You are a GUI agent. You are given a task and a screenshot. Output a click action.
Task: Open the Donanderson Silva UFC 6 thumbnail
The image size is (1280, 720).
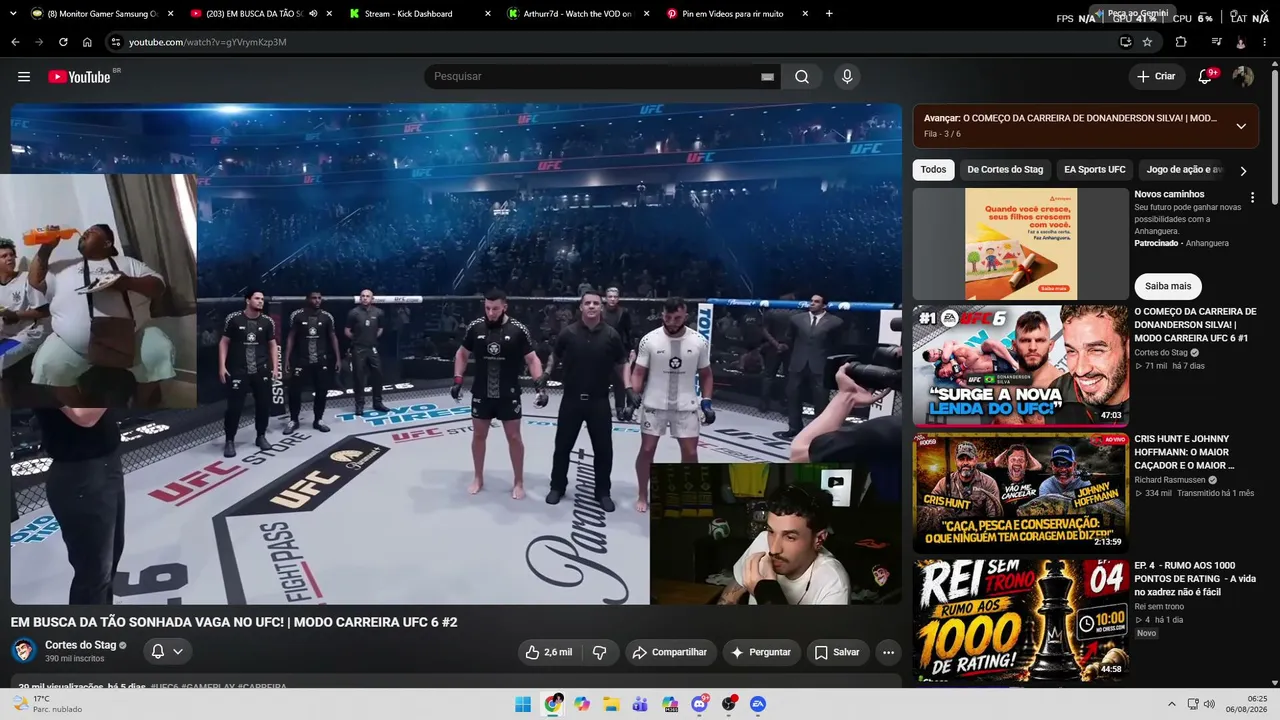click(1020, 365)
